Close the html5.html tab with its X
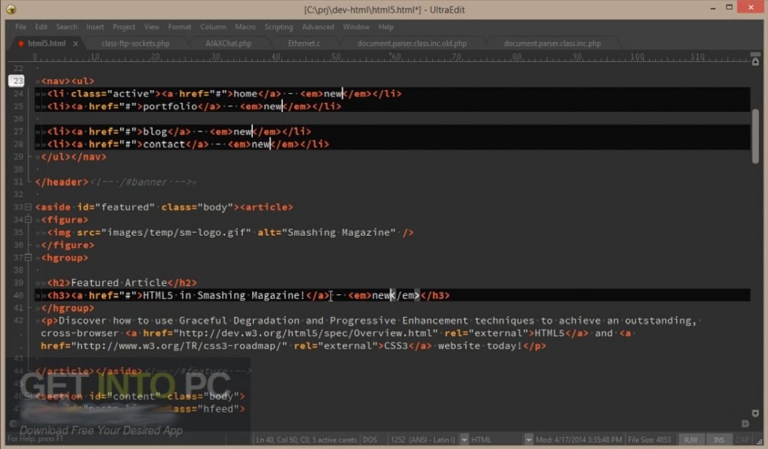Screen dimensions: 768x449 point(75,44)
